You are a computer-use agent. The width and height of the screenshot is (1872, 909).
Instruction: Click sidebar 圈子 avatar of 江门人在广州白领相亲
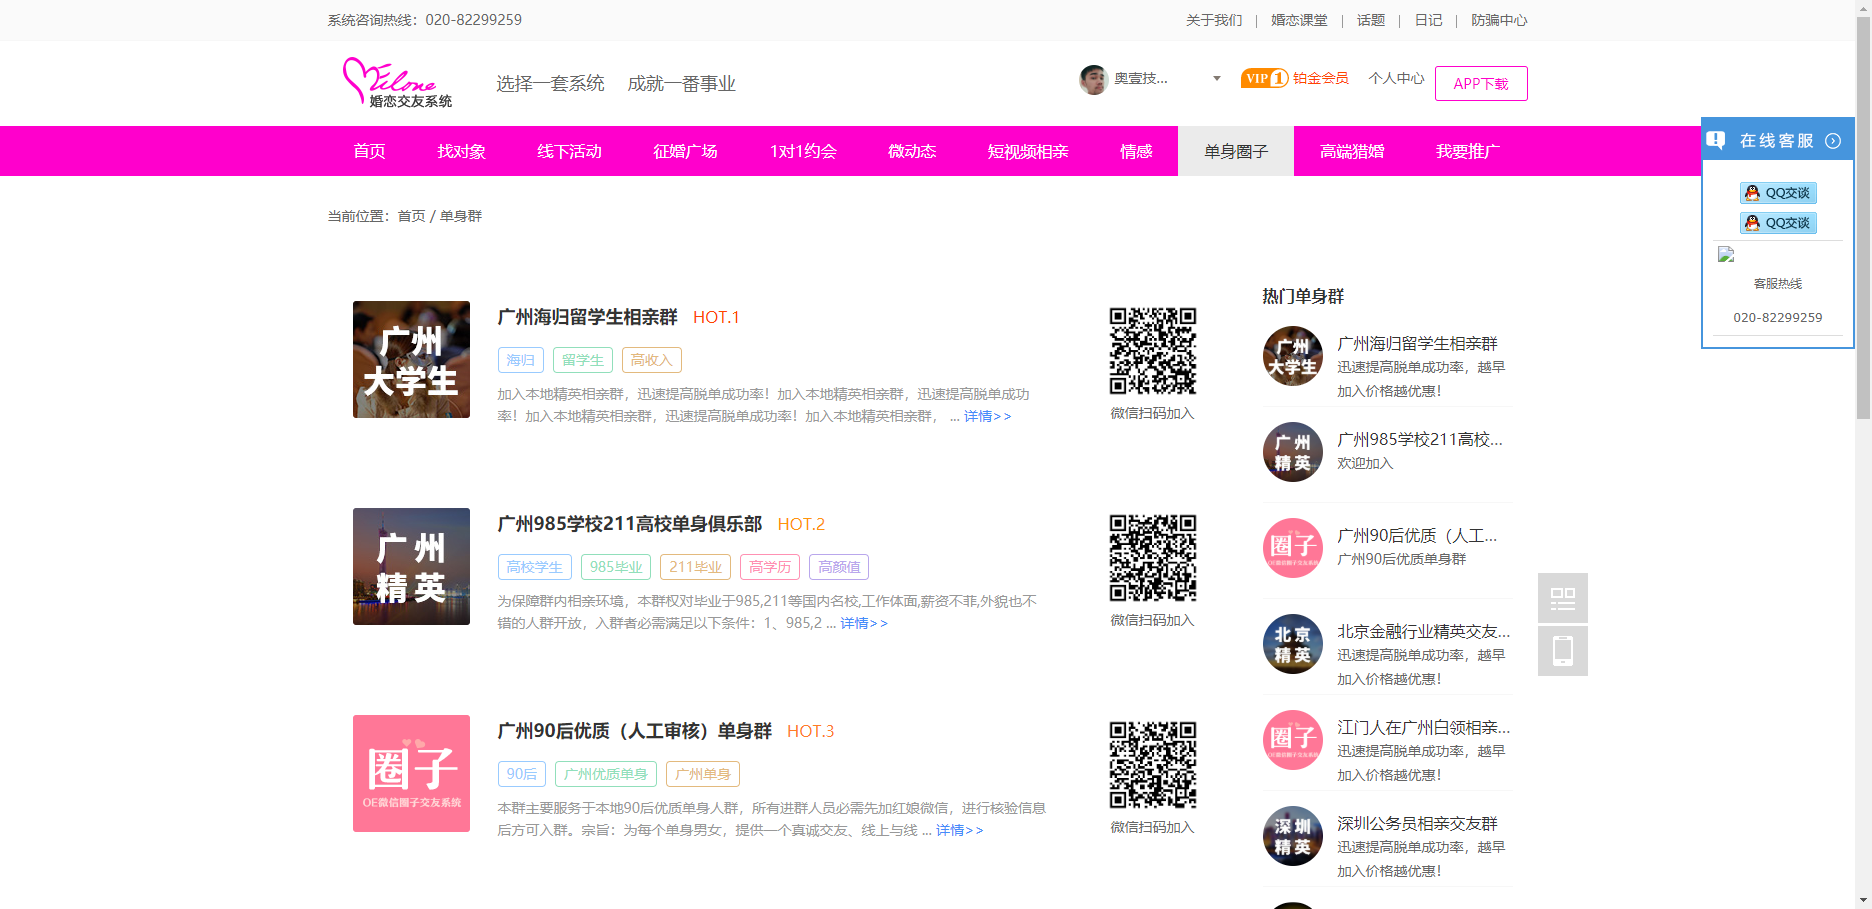[1293, 740]
